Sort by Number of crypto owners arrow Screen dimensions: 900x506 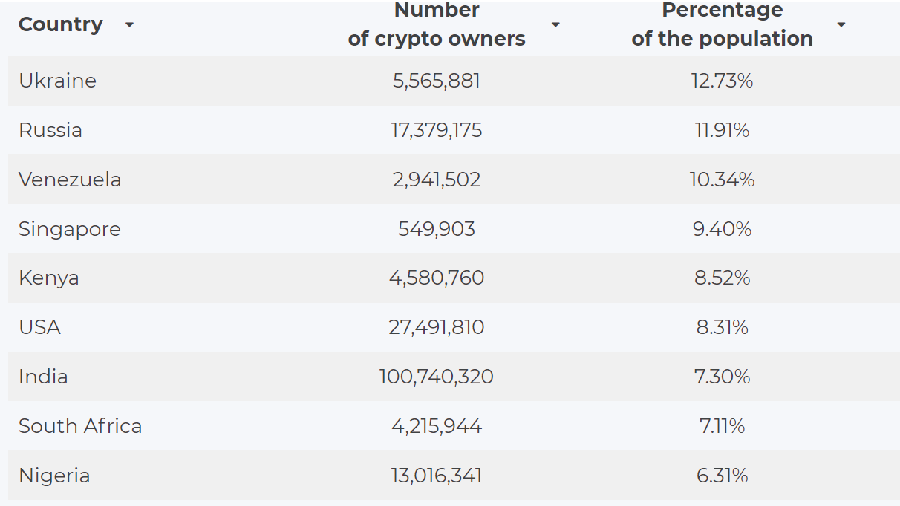[556, 25]
